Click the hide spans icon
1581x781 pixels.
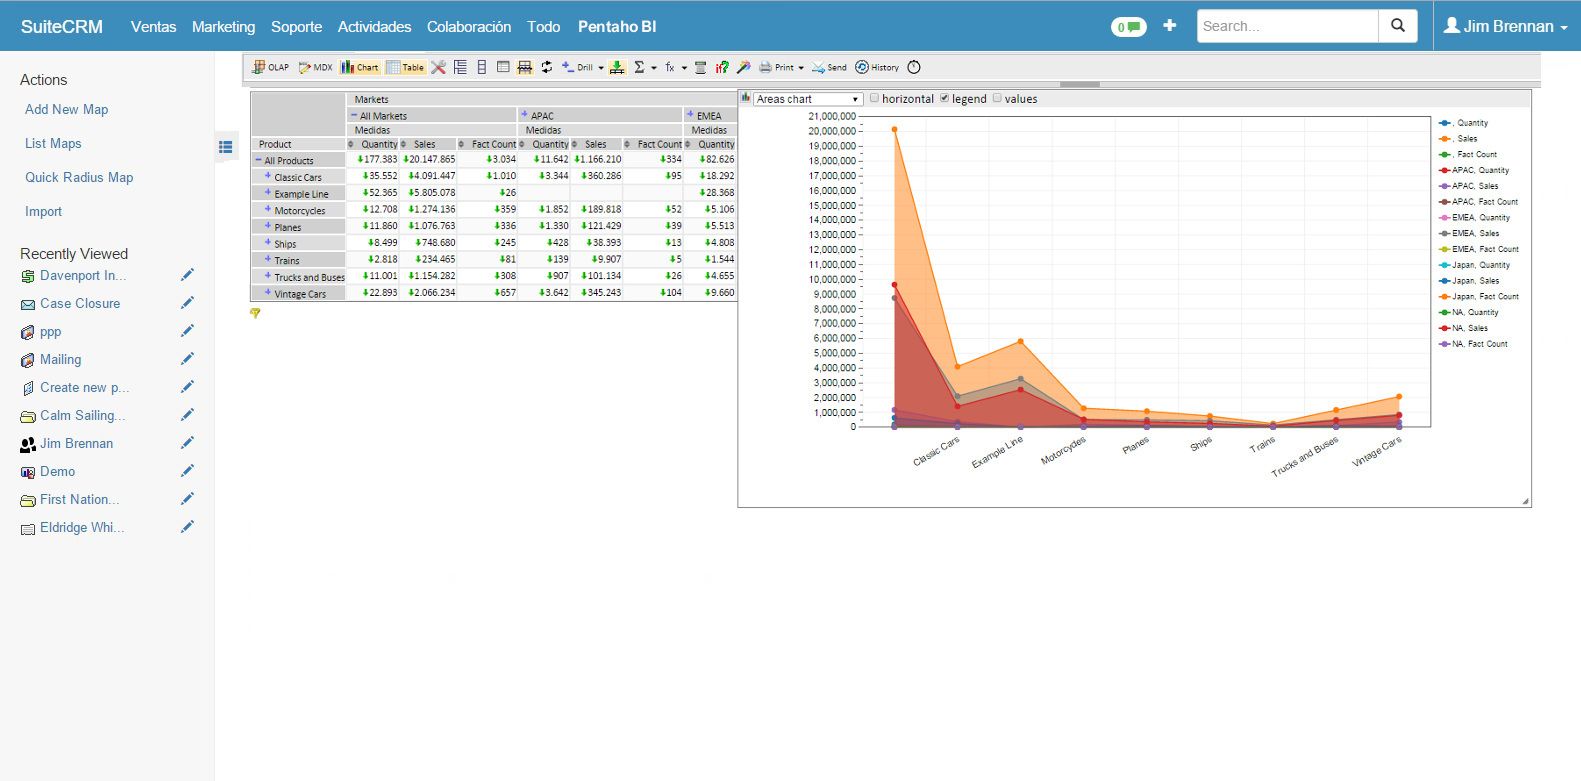point(482,67)
